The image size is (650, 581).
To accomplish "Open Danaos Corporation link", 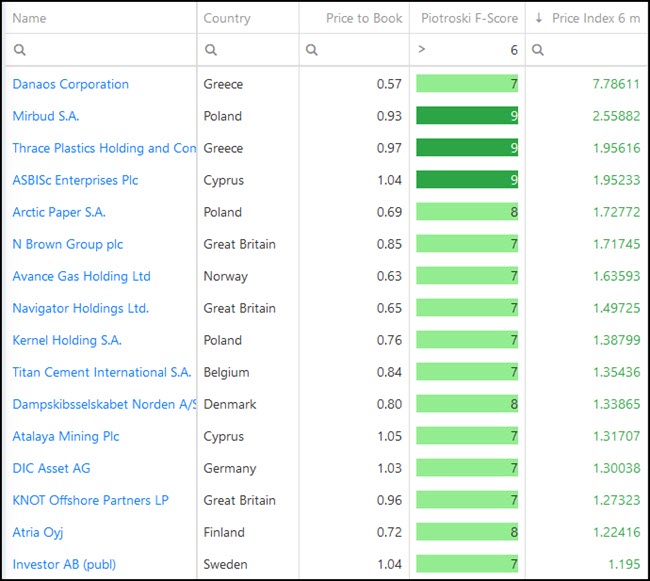I will point(70,84).
